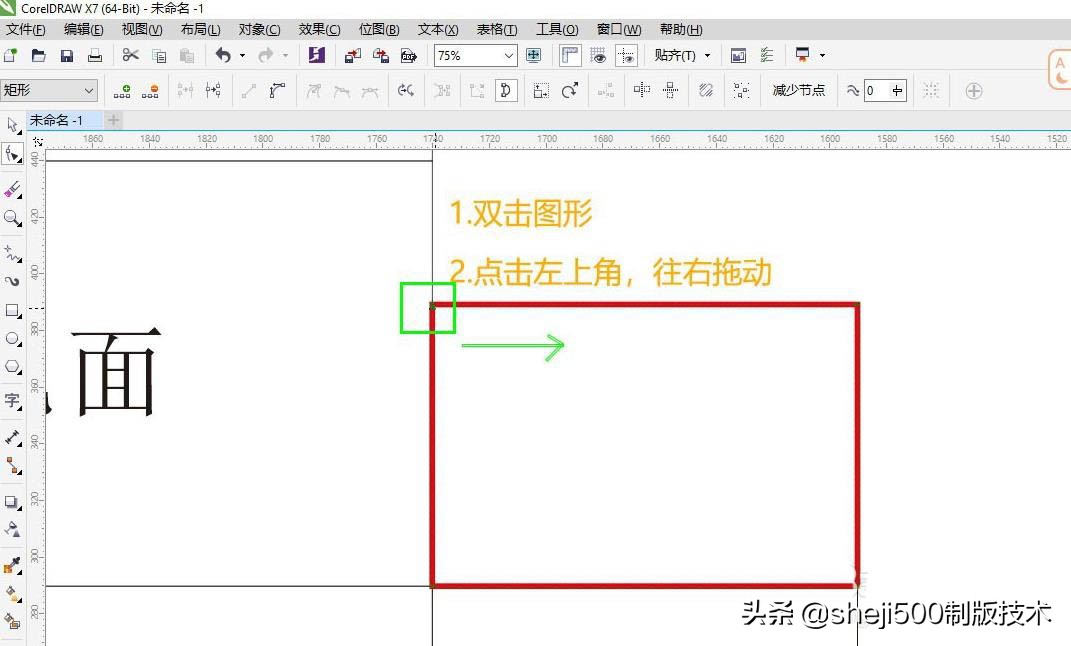Toggle the show guidelines button
Image resolution: width=1071 pixels, height=646 pixels.
(x=626, y=56)
